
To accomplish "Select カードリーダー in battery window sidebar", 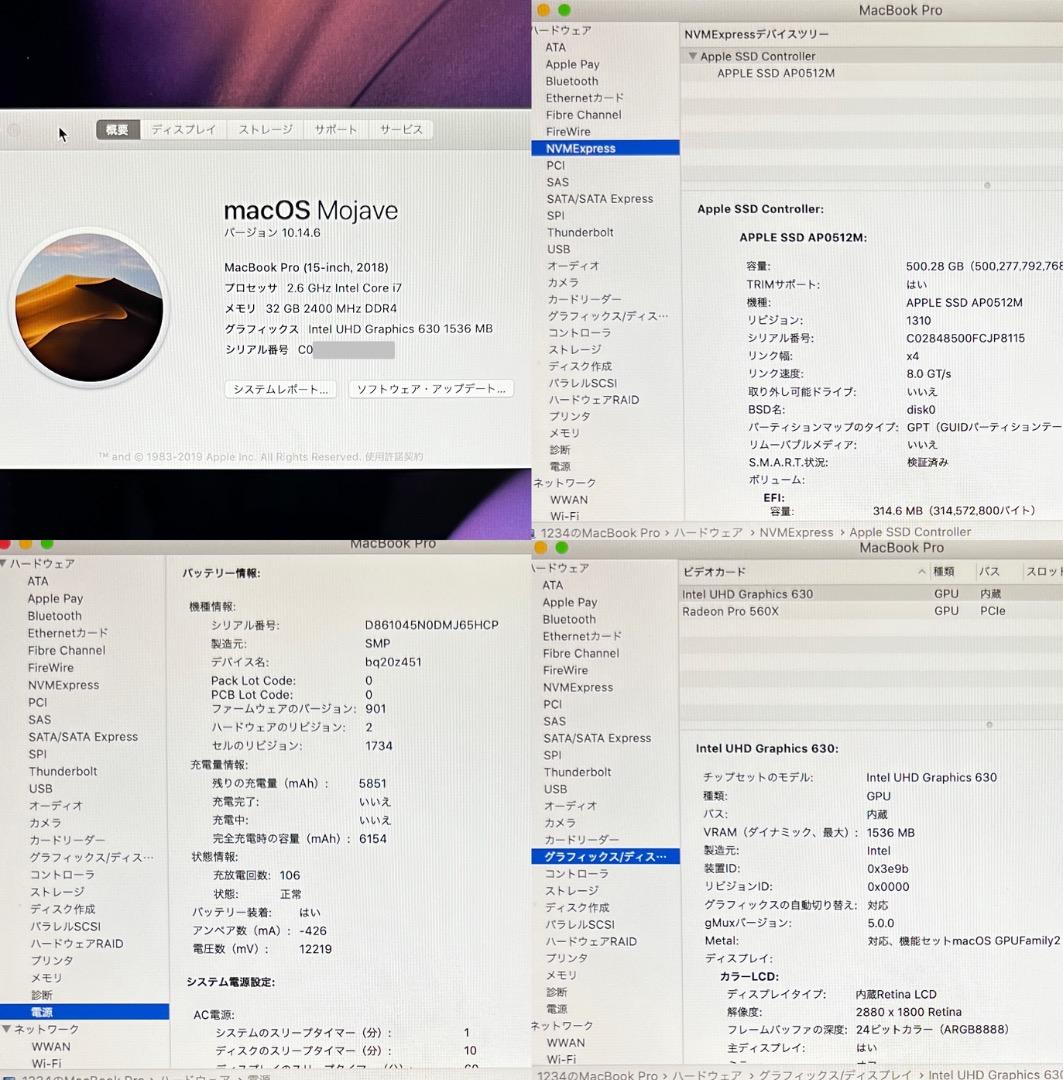I will tap(67, 840).
